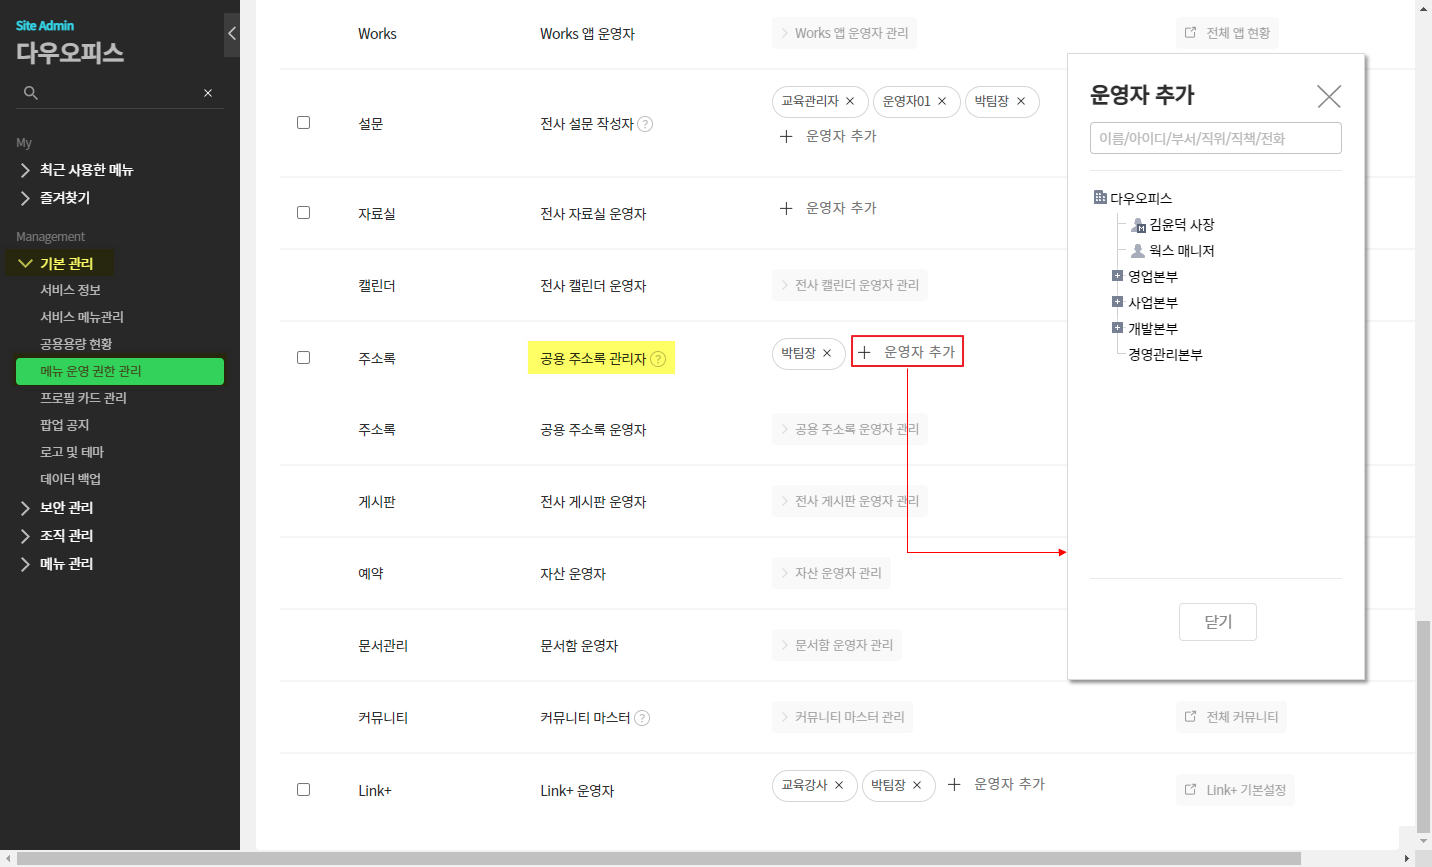This screenshot has width=1432, height=867.
Task: Remove 교육관리자 from 설문 operators
Action: [850, 102]
